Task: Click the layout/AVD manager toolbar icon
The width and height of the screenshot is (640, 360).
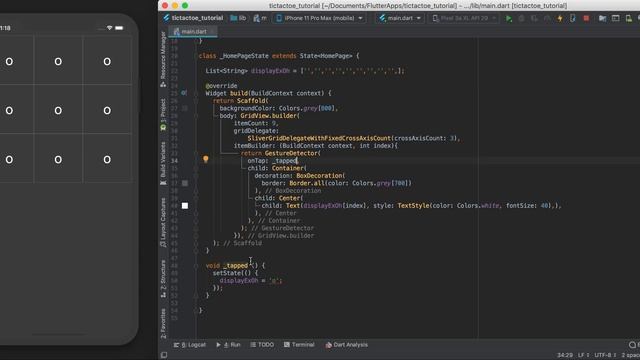Action: point(616,18)
